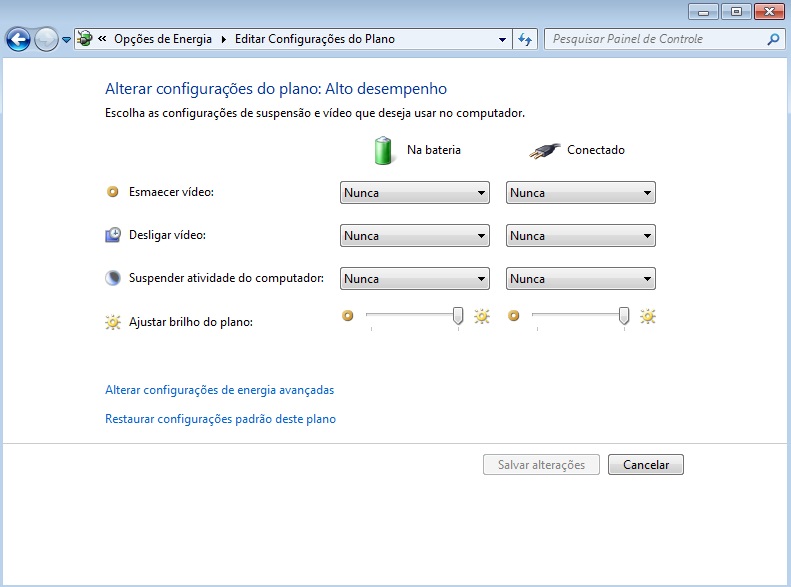
Task: Click the bright sun icon right of battery brightness slider
Action: [x=482, y=316]
